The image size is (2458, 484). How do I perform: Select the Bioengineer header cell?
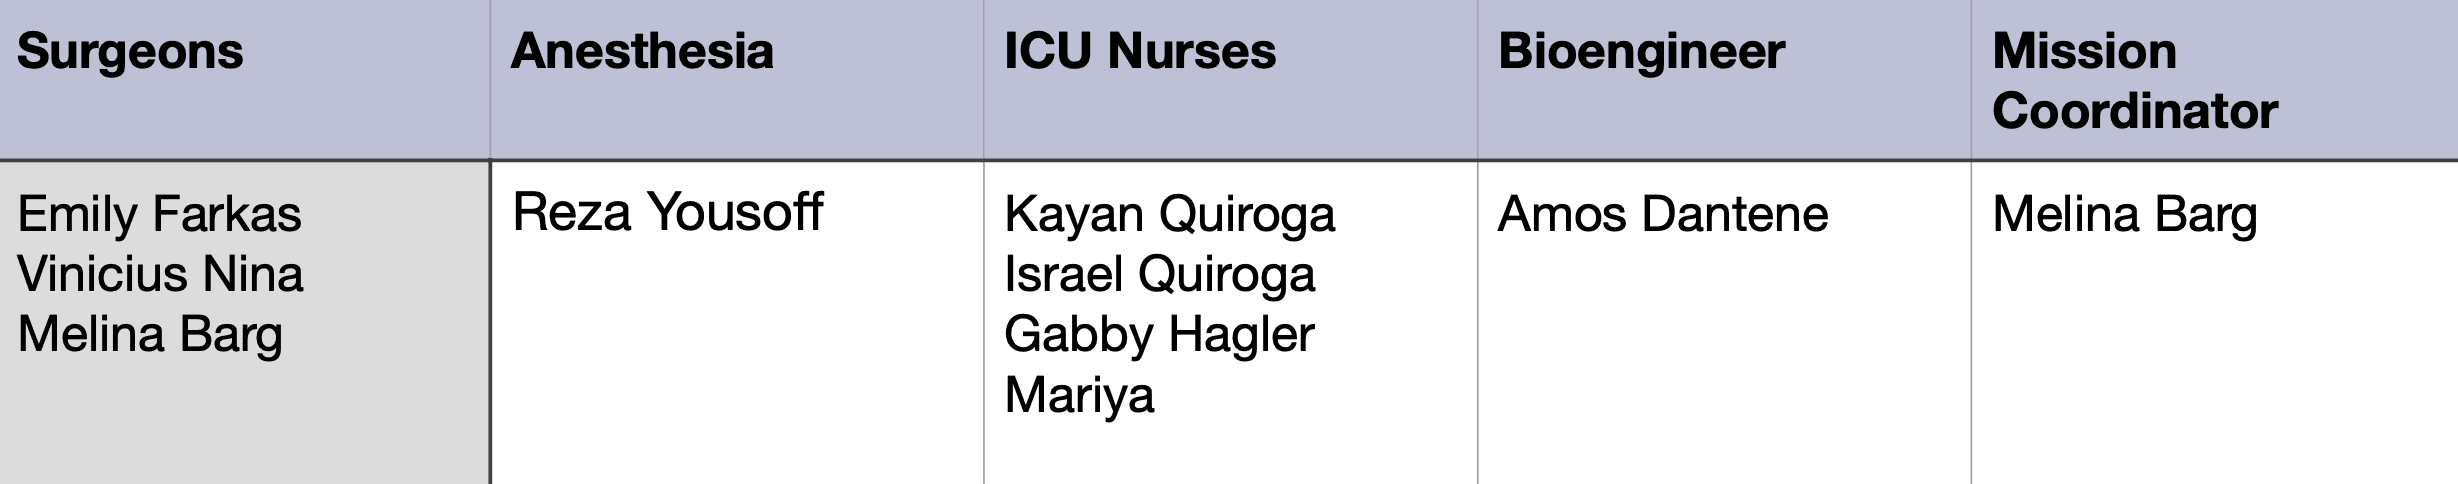1641,52
